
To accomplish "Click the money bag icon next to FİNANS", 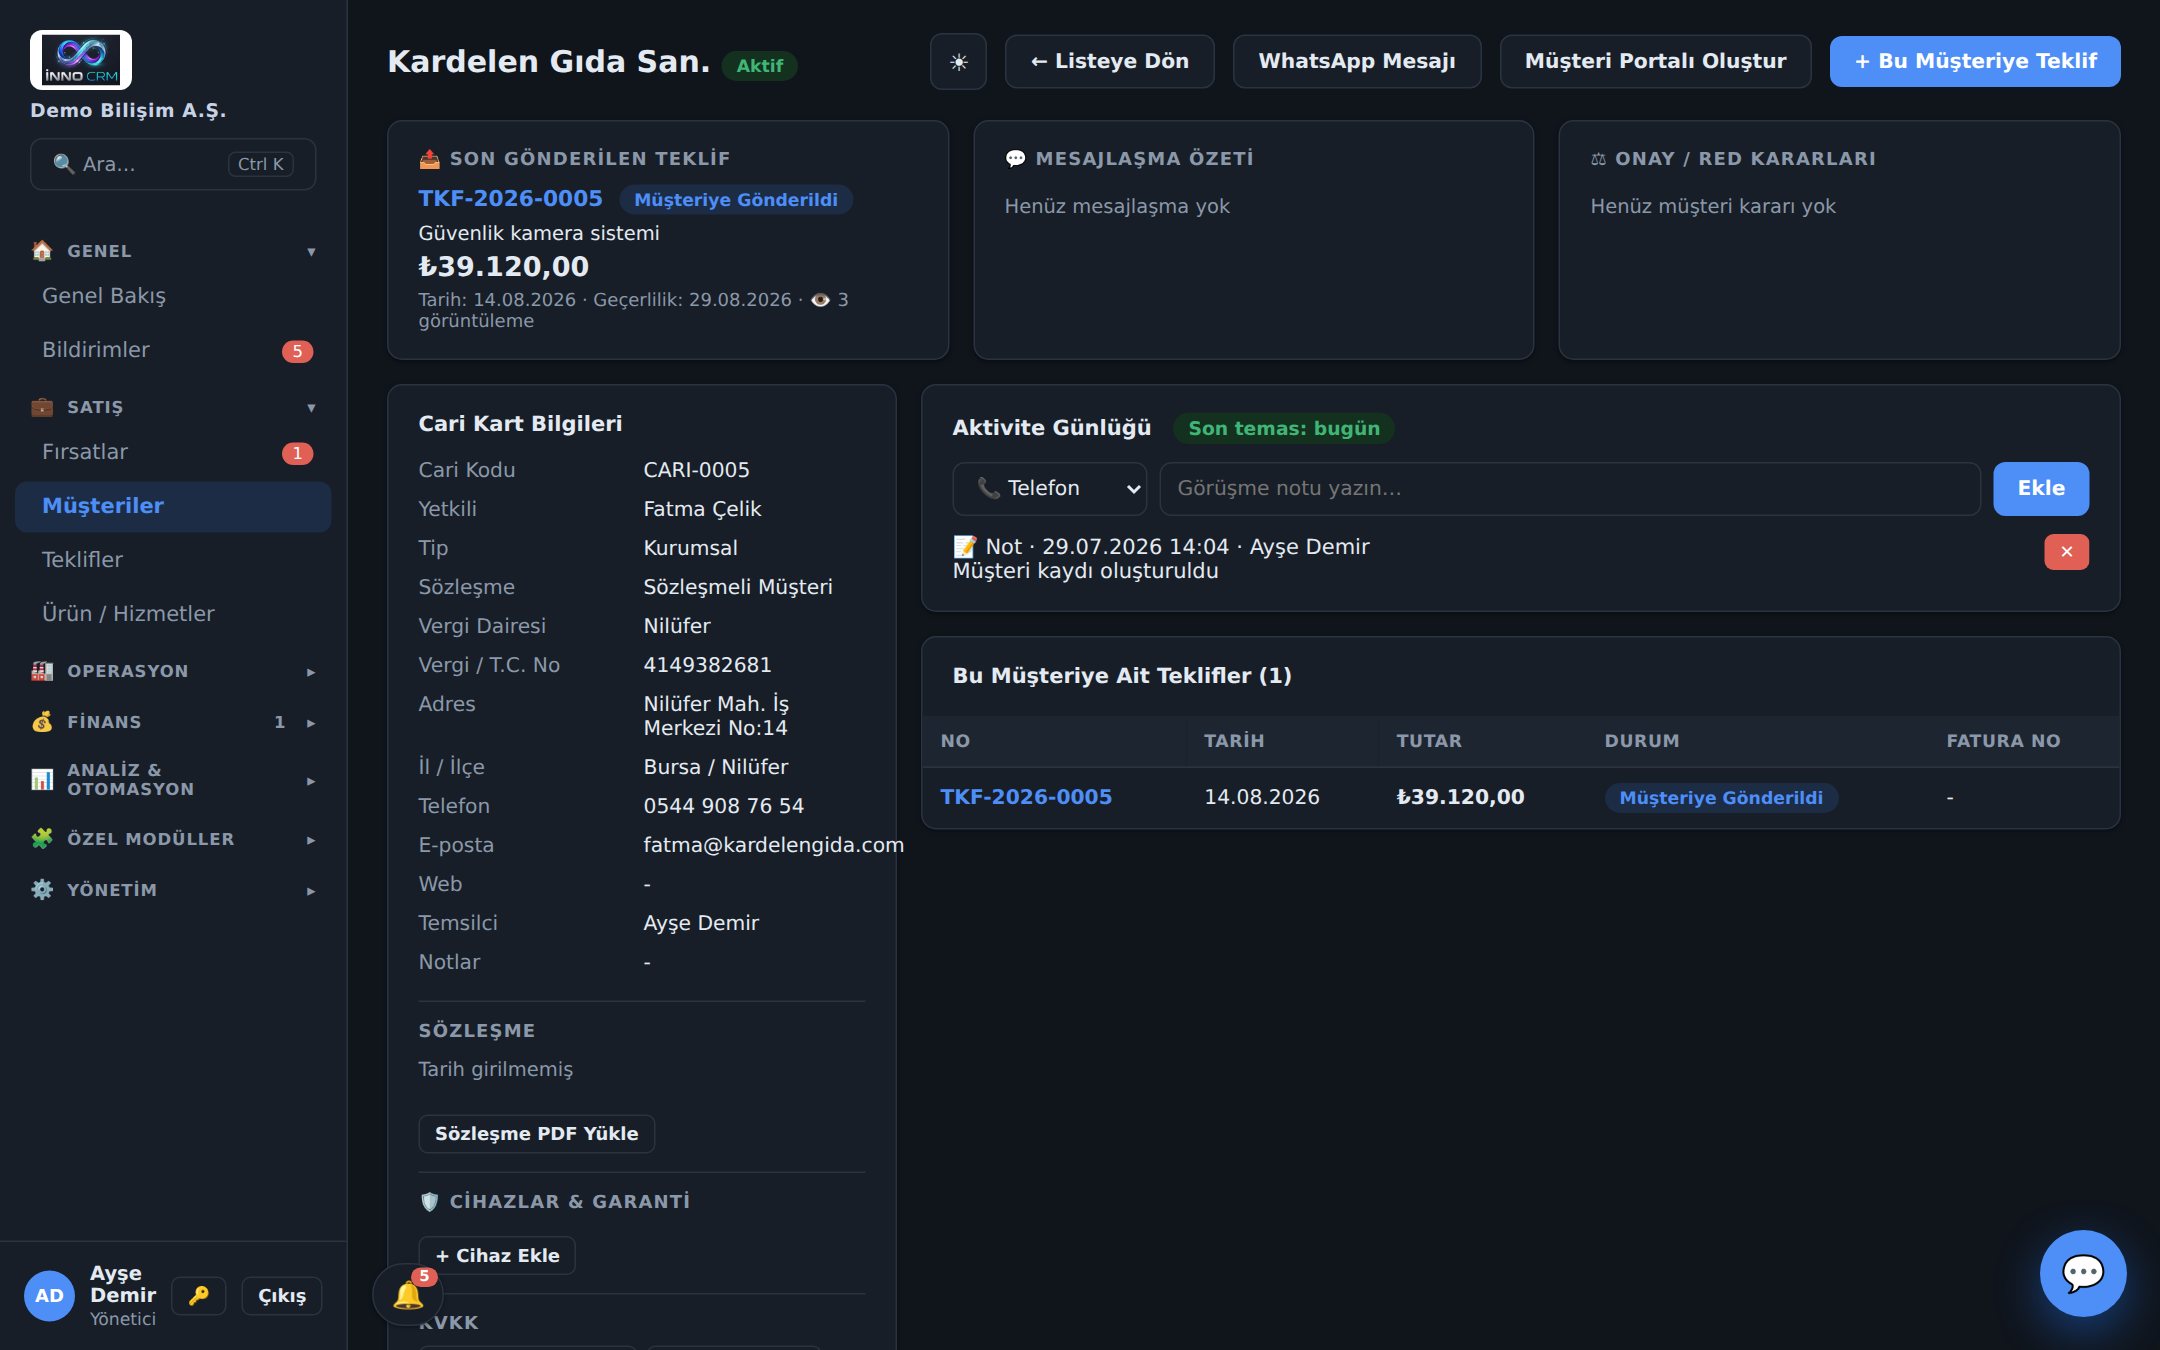I will 42,722.
